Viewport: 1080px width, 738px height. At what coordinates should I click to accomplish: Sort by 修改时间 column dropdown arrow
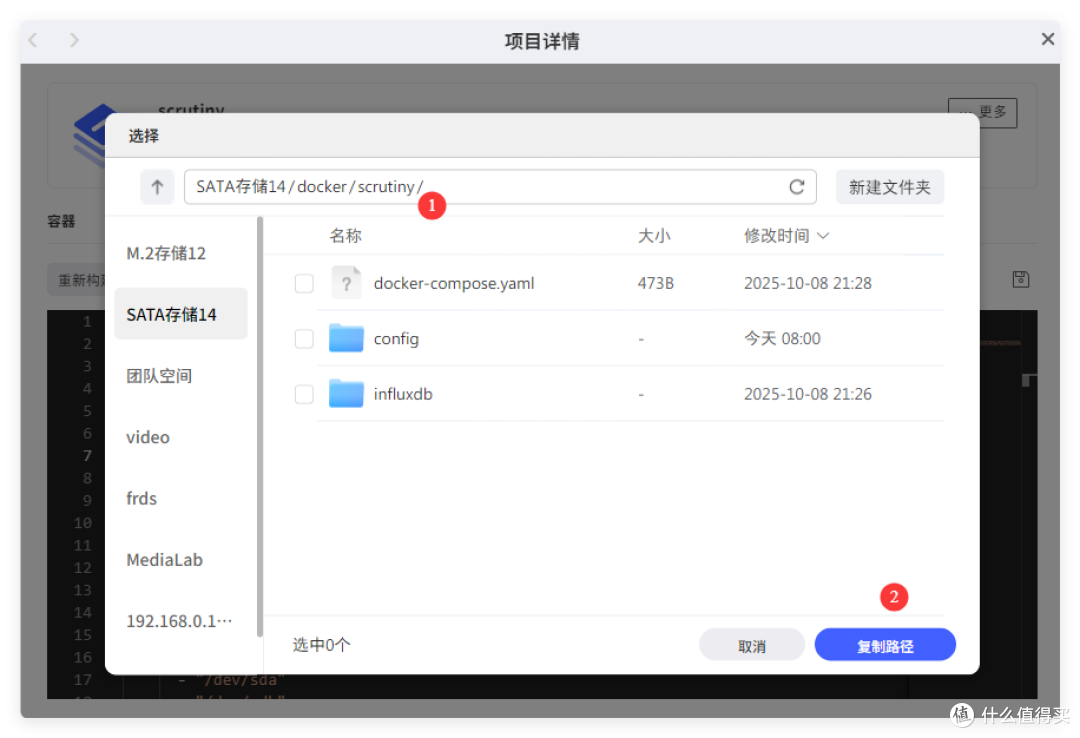click(823, 236)
